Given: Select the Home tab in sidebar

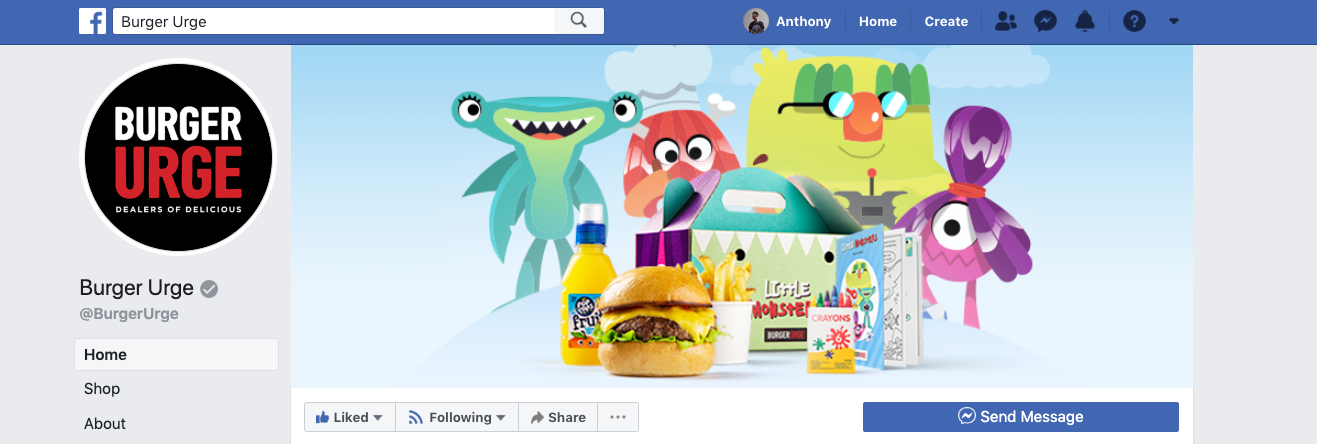Looking at the screenshot, I should click(x=176, y=355).
